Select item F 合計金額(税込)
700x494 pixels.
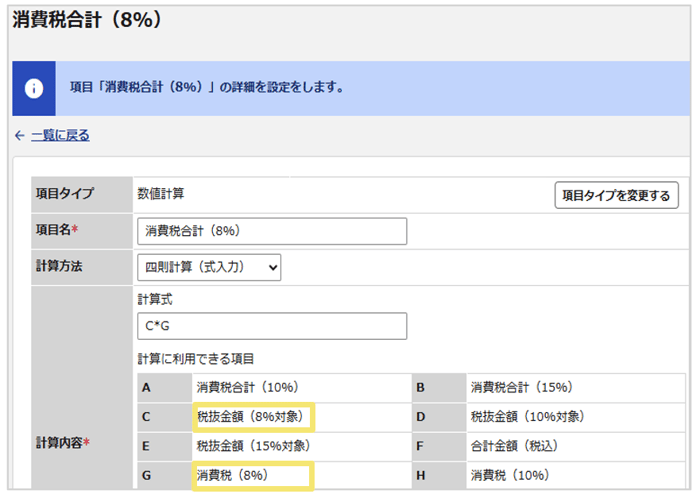(x=514, y=446)
